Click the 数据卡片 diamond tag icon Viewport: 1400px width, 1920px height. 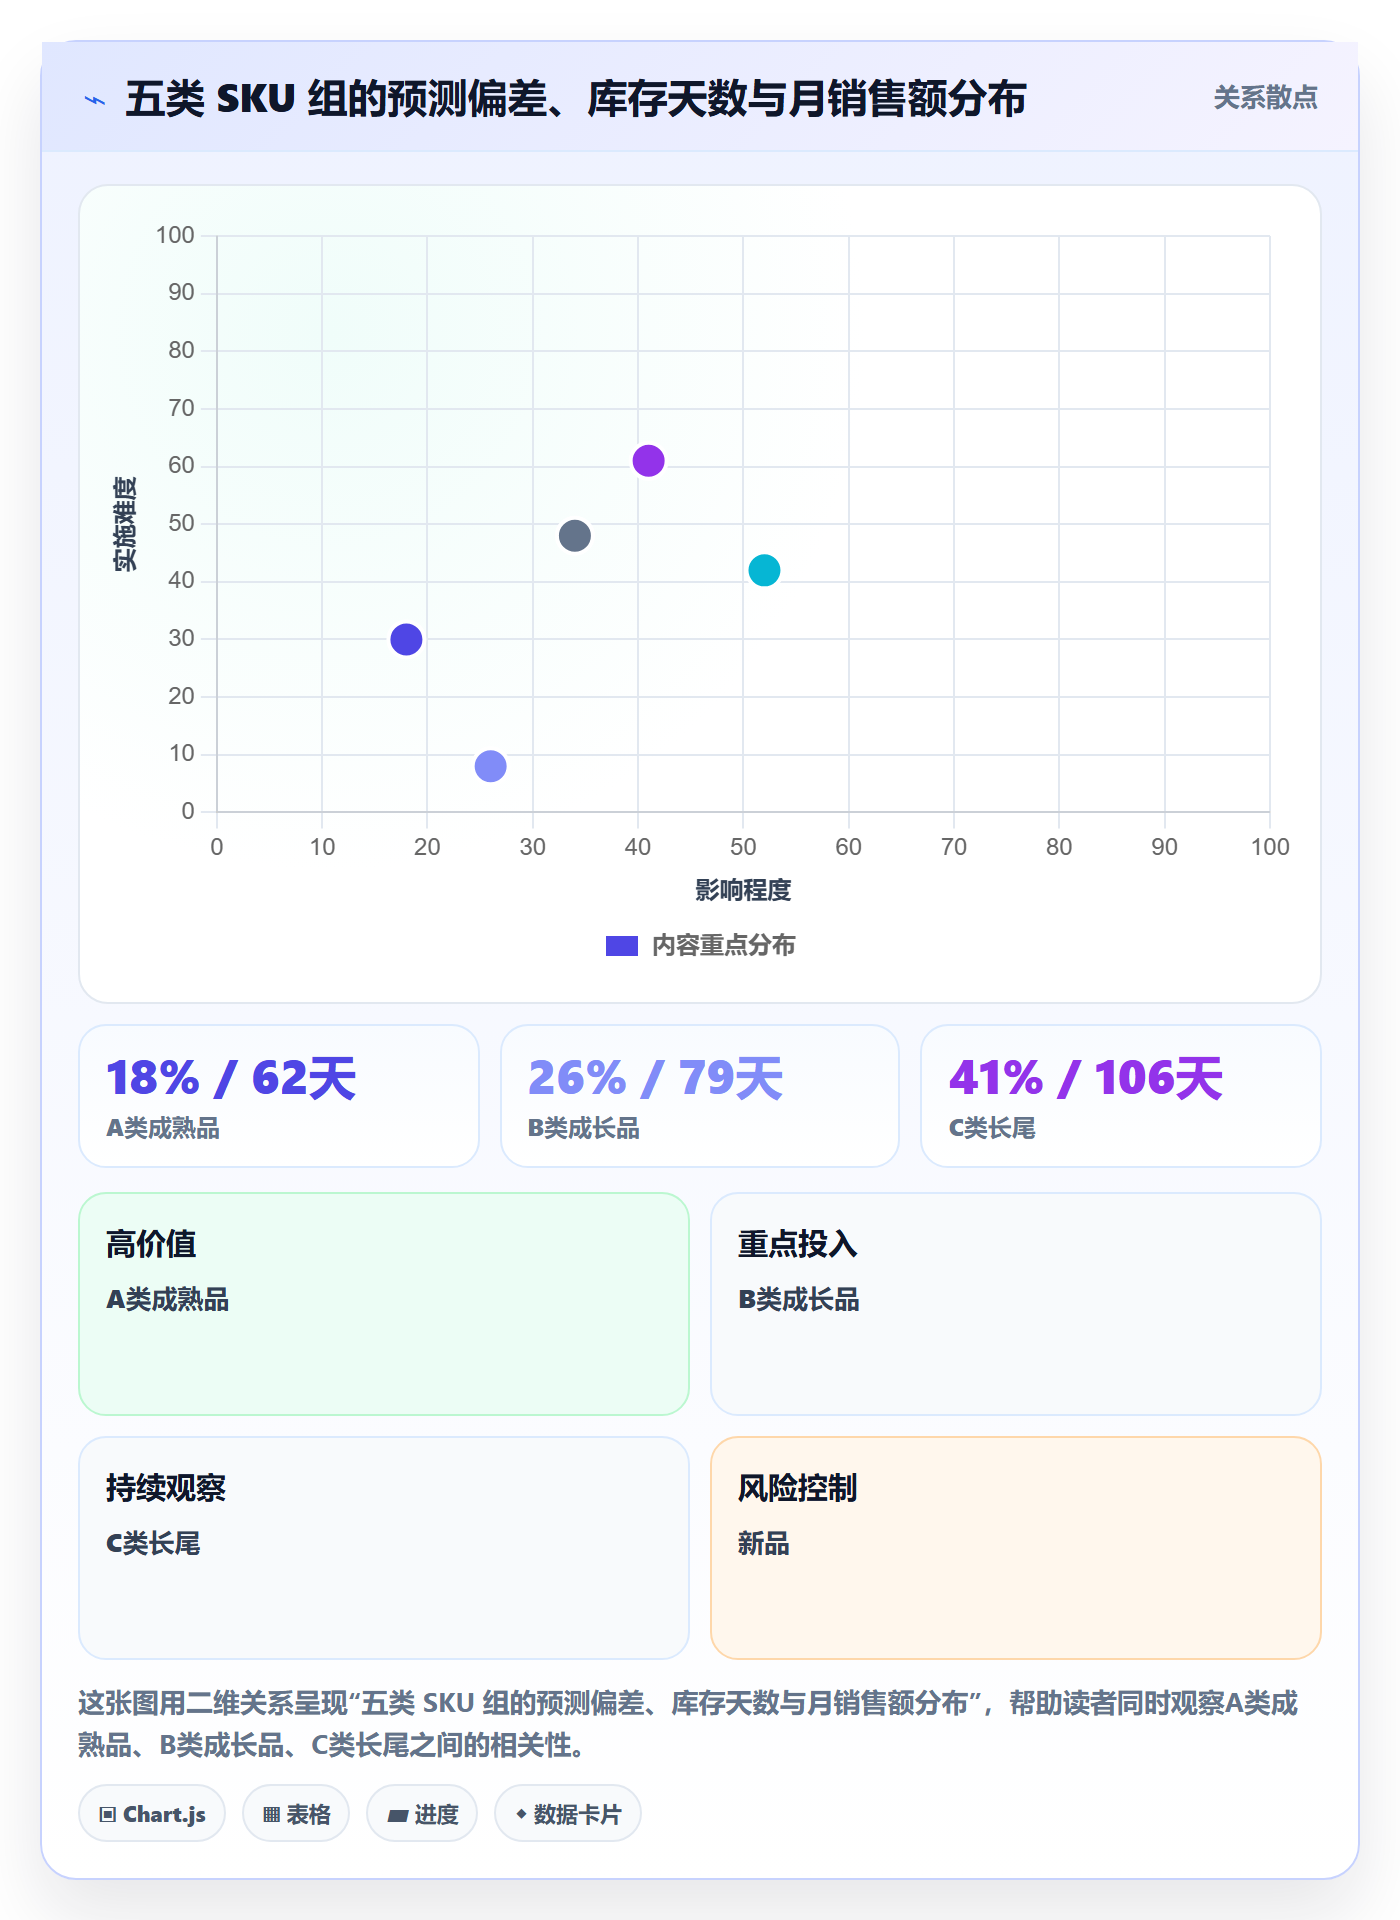coord(521,1814)
